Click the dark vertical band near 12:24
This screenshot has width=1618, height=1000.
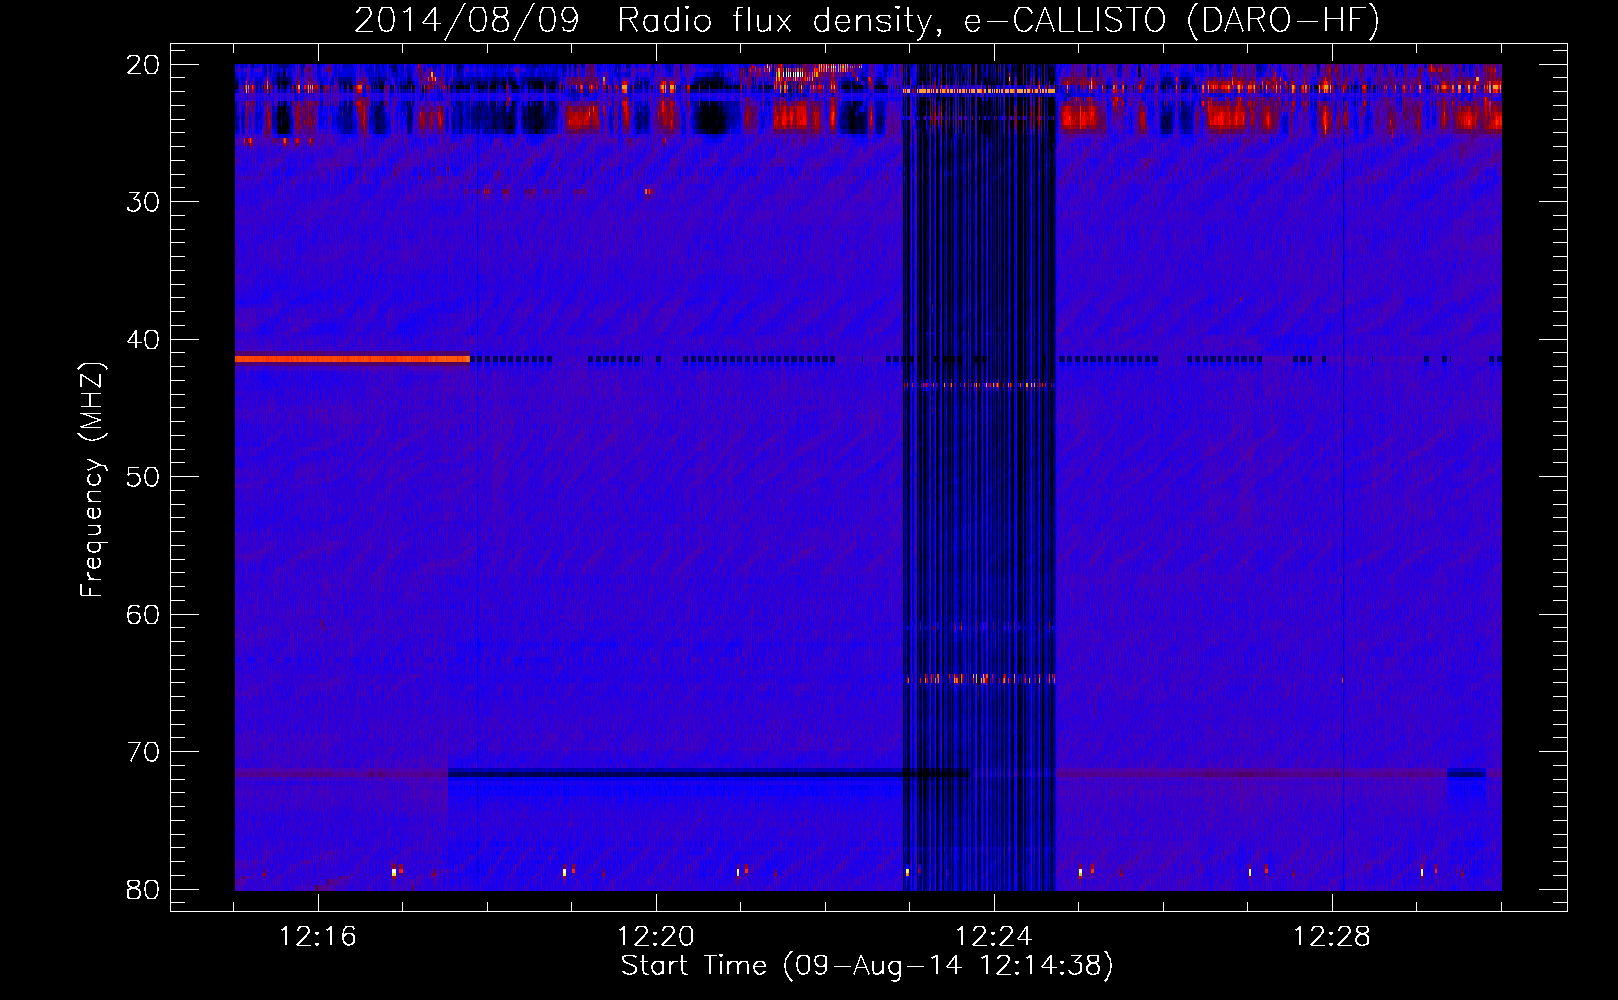979,477
